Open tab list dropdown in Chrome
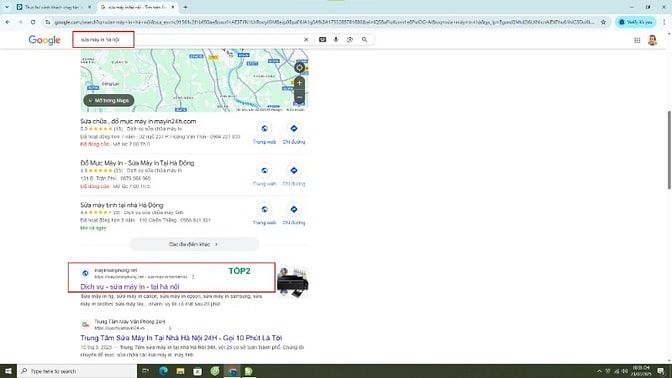The image size is (672, 378). pyautogui.click(x=7, y=7)
